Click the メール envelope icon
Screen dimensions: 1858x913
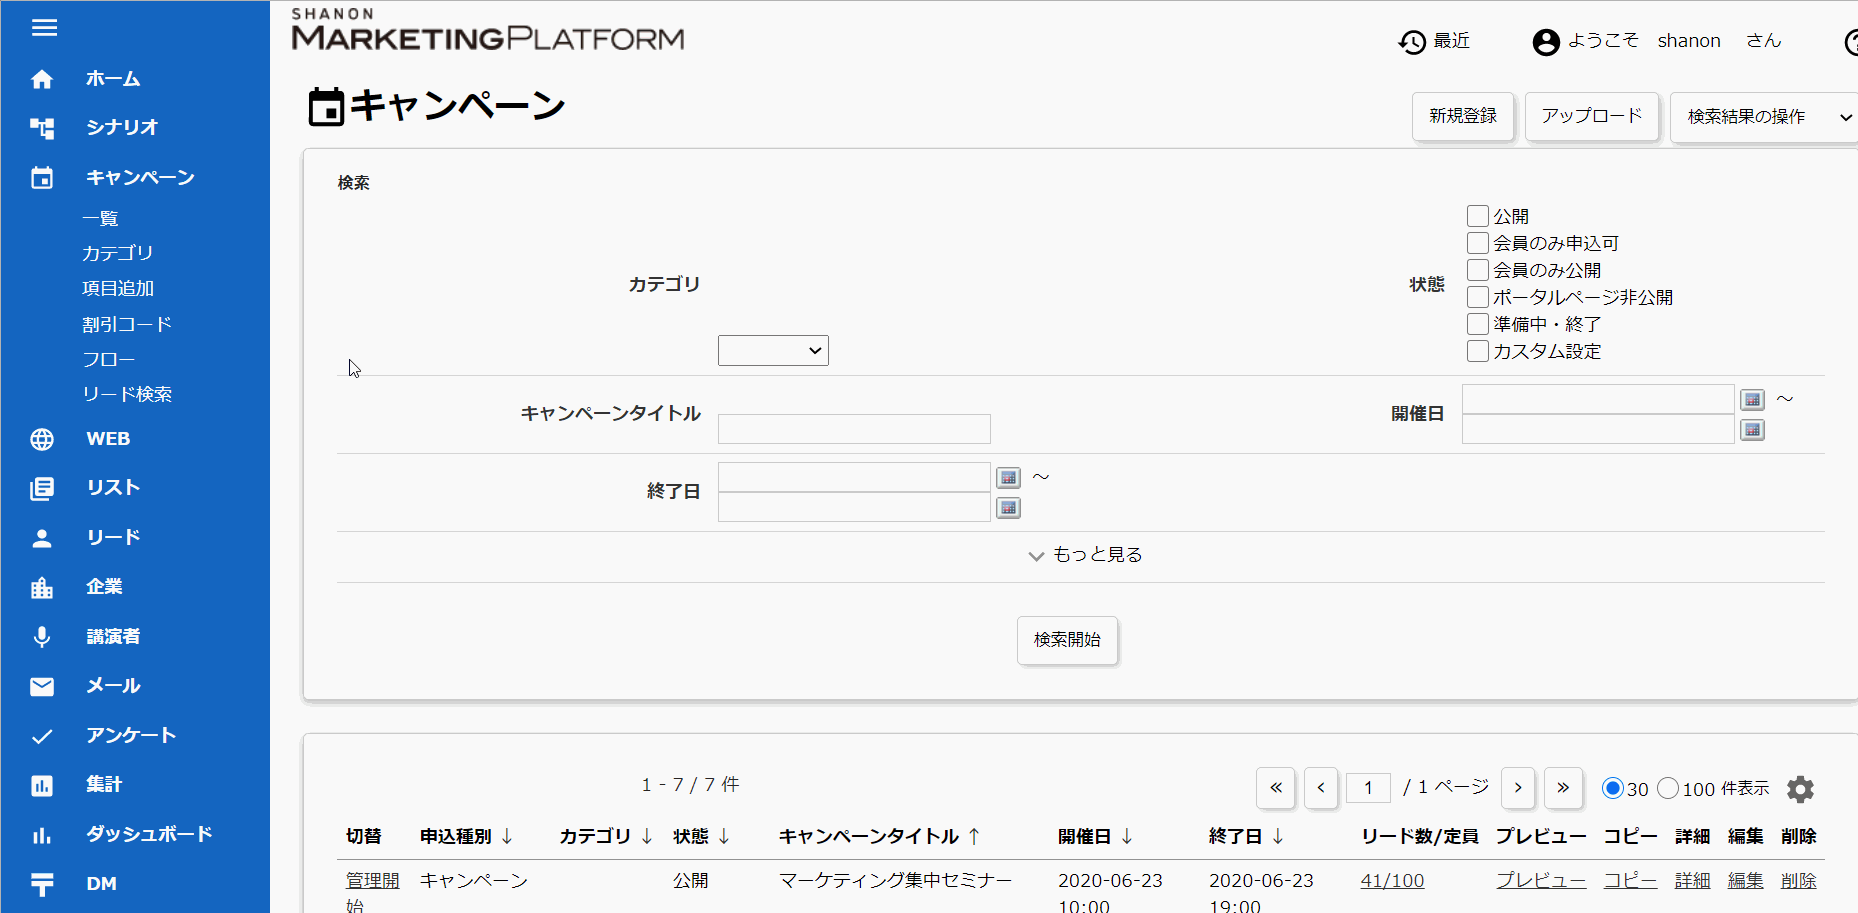[x=42, y=686]
